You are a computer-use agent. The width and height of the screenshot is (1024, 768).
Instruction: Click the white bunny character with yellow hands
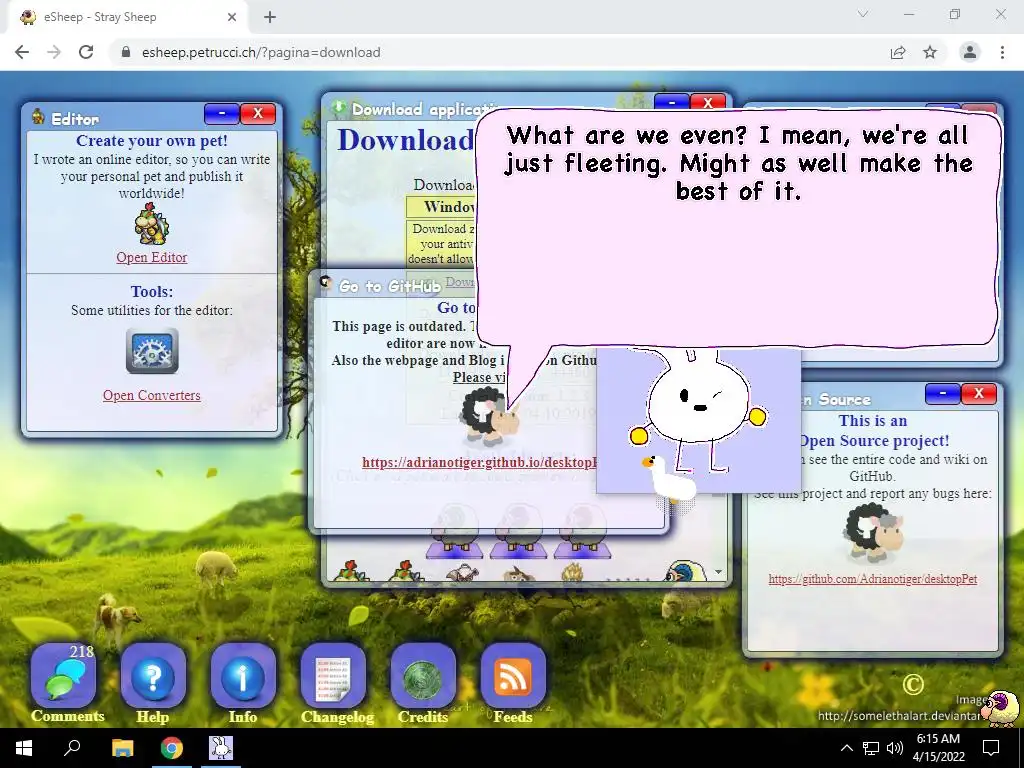(x=699, y=409)
